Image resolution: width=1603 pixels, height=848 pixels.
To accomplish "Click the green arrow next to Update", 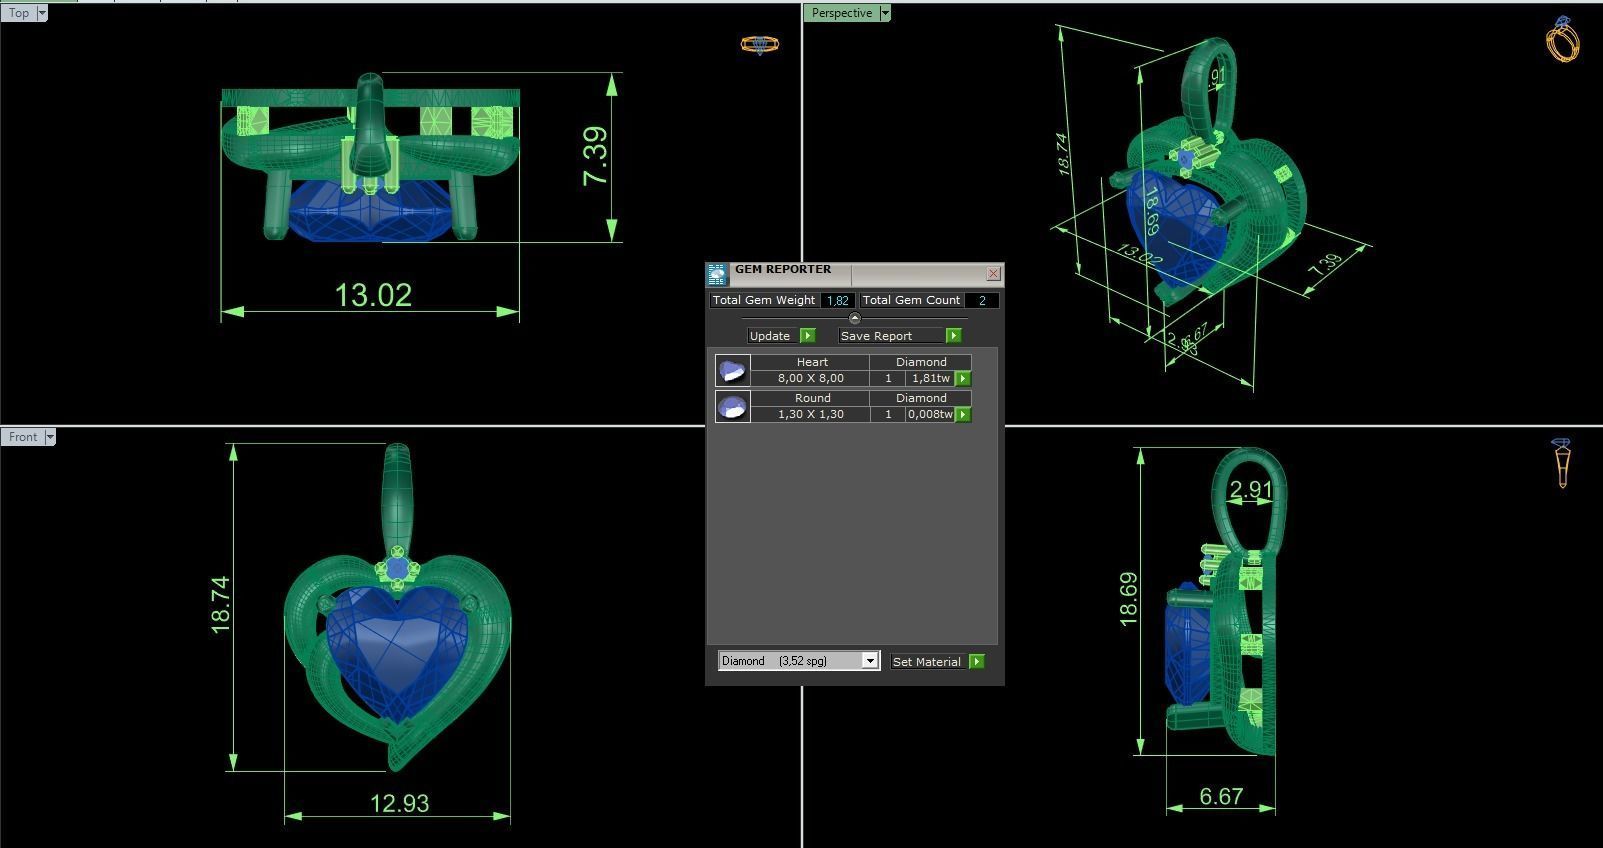I will pos(808,336).
